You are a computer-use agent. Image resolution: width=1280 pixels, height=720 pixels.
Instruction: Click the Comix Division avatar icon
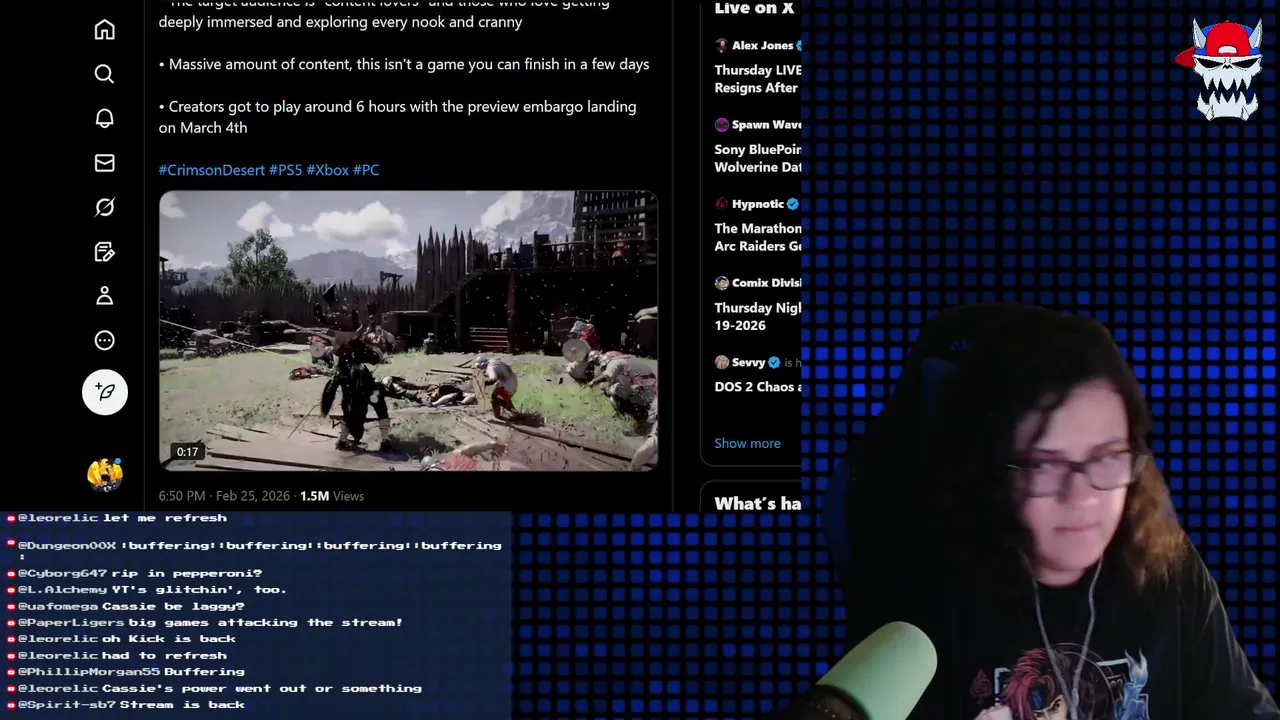[x=721, y=283]
